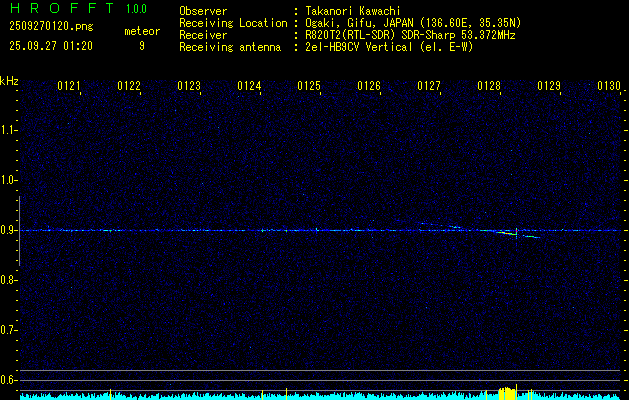Select the 0.9 kHz axis label
629x400 pixels.
click(x=9, y=230)
